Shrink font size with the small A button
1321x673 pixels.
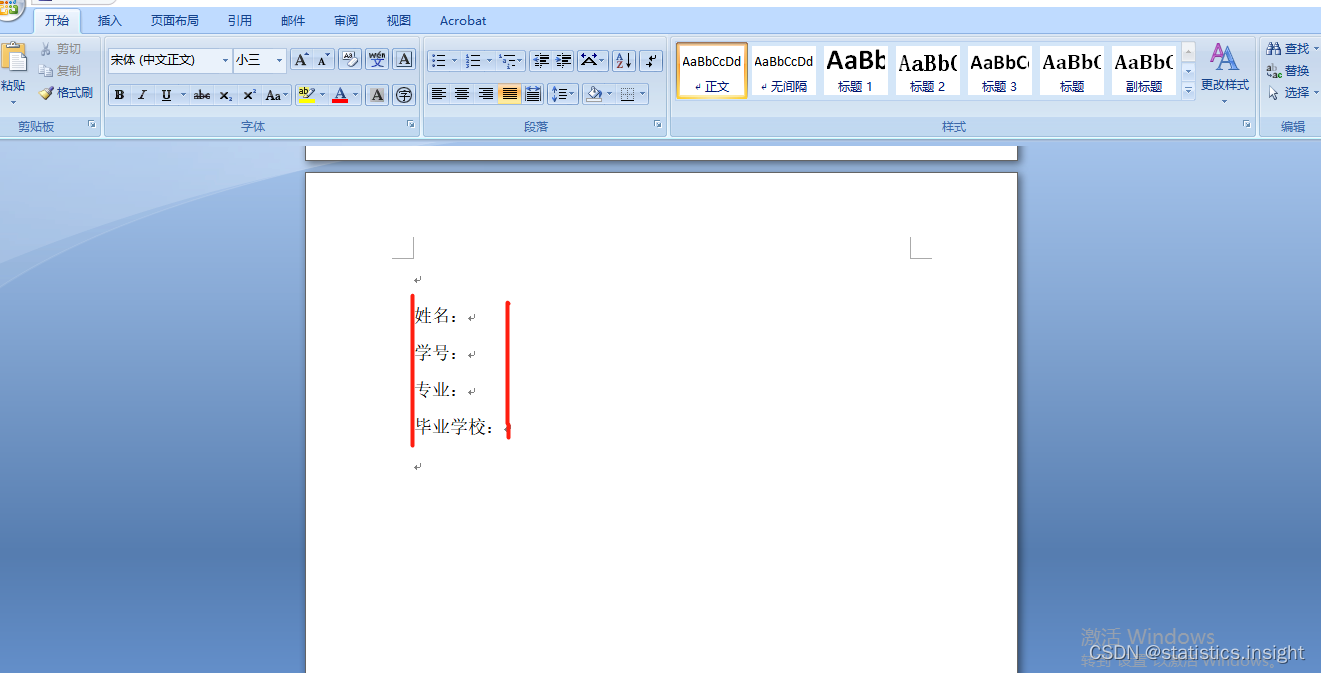click(x=322, y=60)
